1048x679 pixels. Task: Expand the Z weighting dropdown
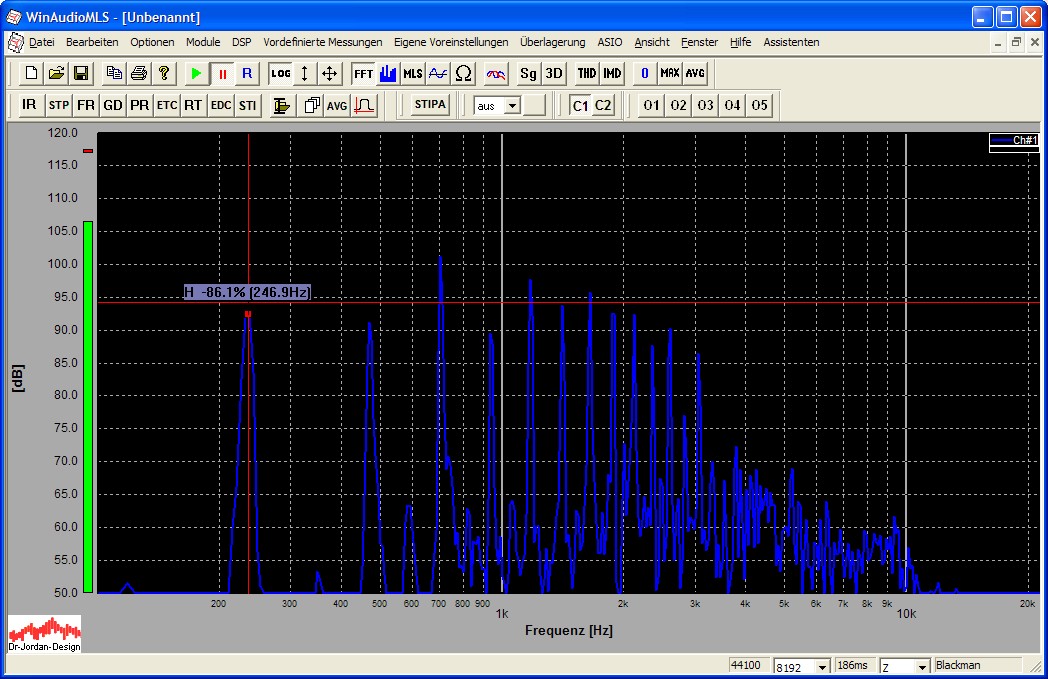coord(922,667)
